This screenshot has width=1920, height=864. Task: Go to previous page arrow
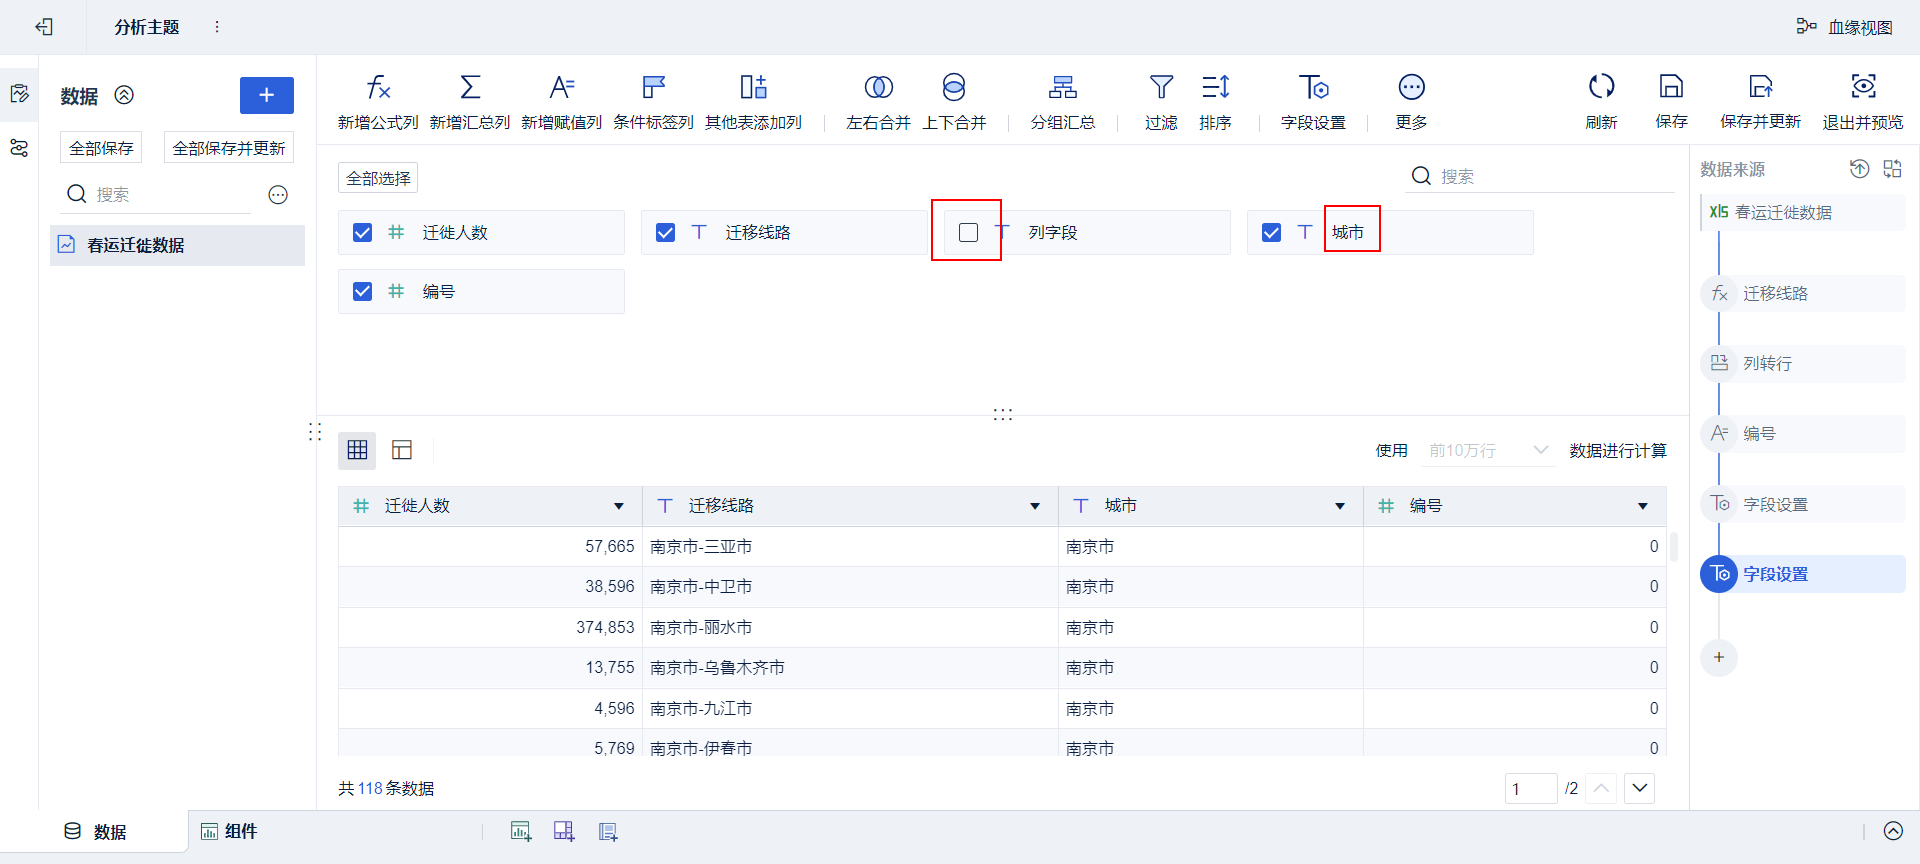tap(1601, 788)
